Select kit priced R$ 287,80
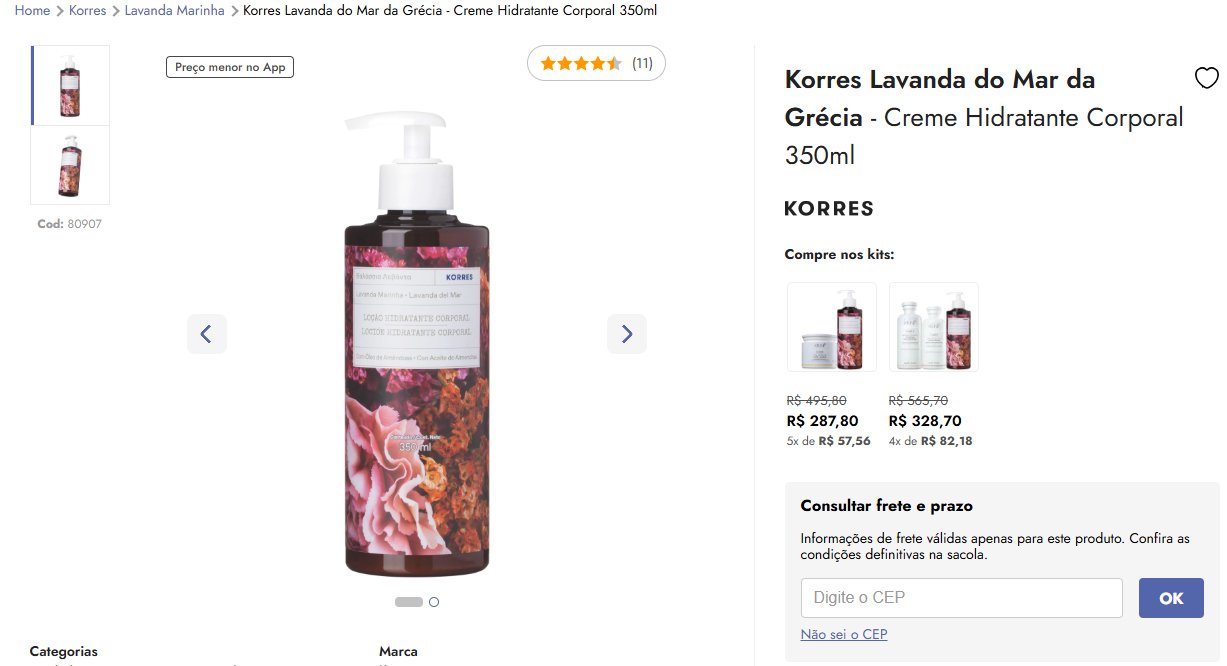1227x666 pixels. pos(823,421)
